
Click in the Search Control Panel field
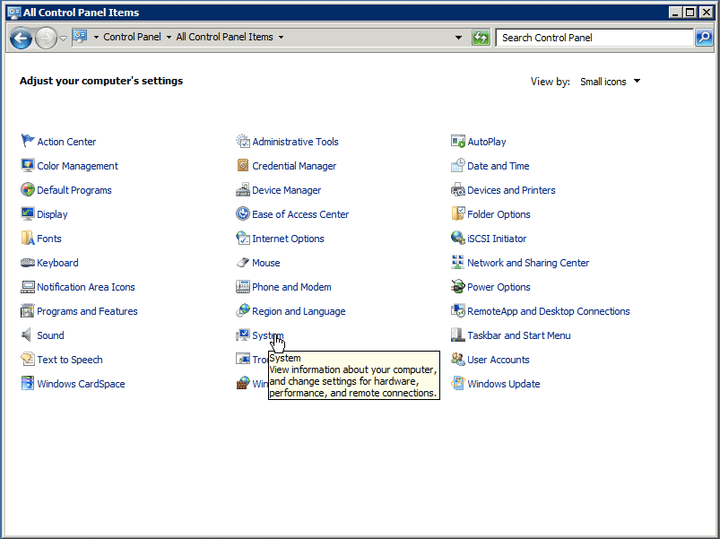click(x=594, y=37)
